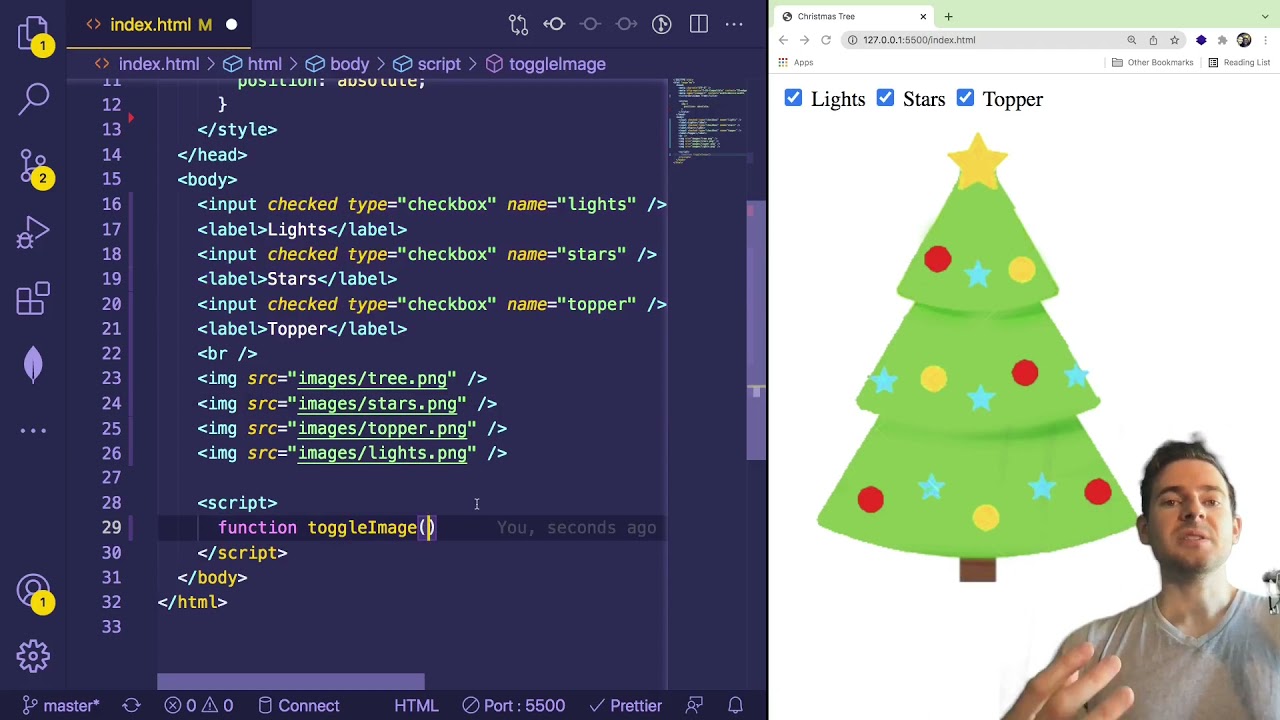Image resolution: width=1280 pixels, height=720 pixels.
Task: Click the editor minimap code overview
Action: pyautogui.click(x=708, y=120)
